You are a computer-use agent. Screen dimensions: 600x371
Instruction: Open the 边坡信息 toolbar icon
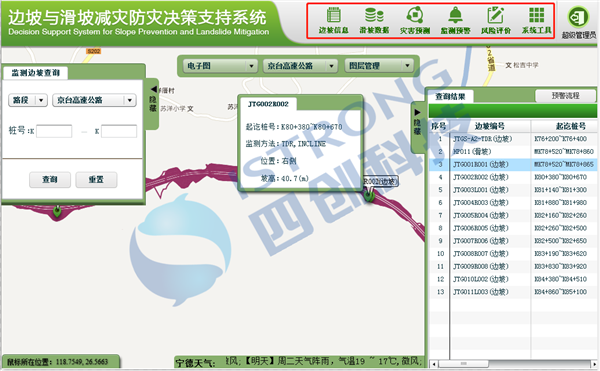click(333, 21)
